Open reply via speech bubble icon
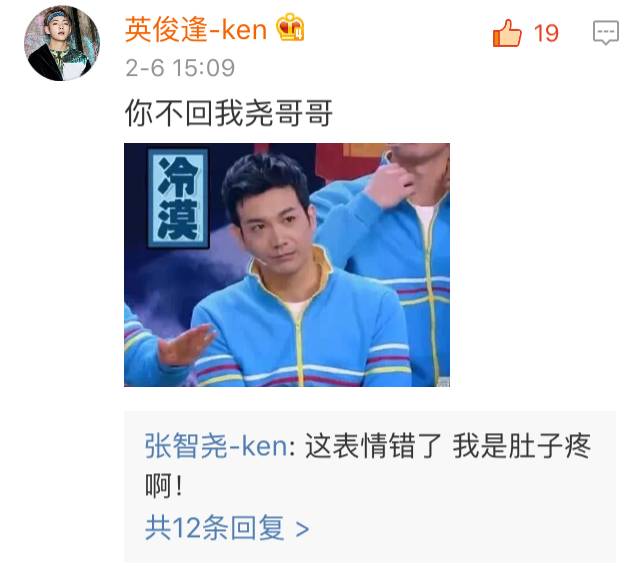The image size is (639, 566). [x=606, y=32]
